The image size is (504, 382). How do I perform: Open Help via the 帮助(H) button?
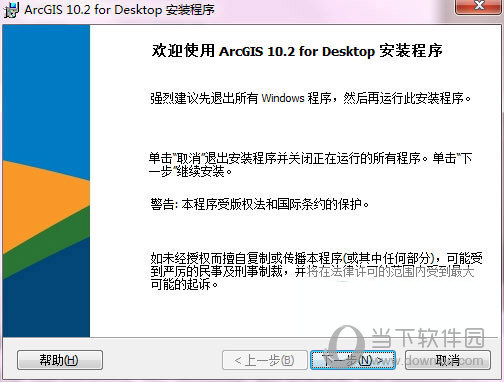pyautogui.click(x=60, y=360)
